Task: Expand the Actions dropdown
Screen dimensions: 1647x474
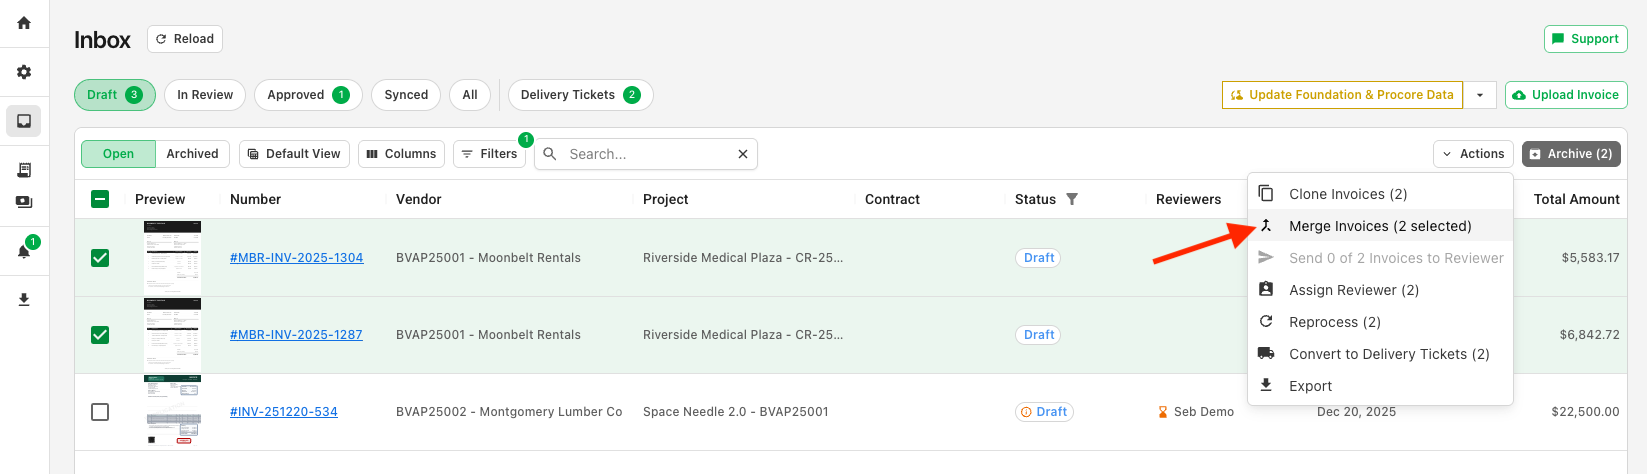Action: click(x=1473, y=154)
